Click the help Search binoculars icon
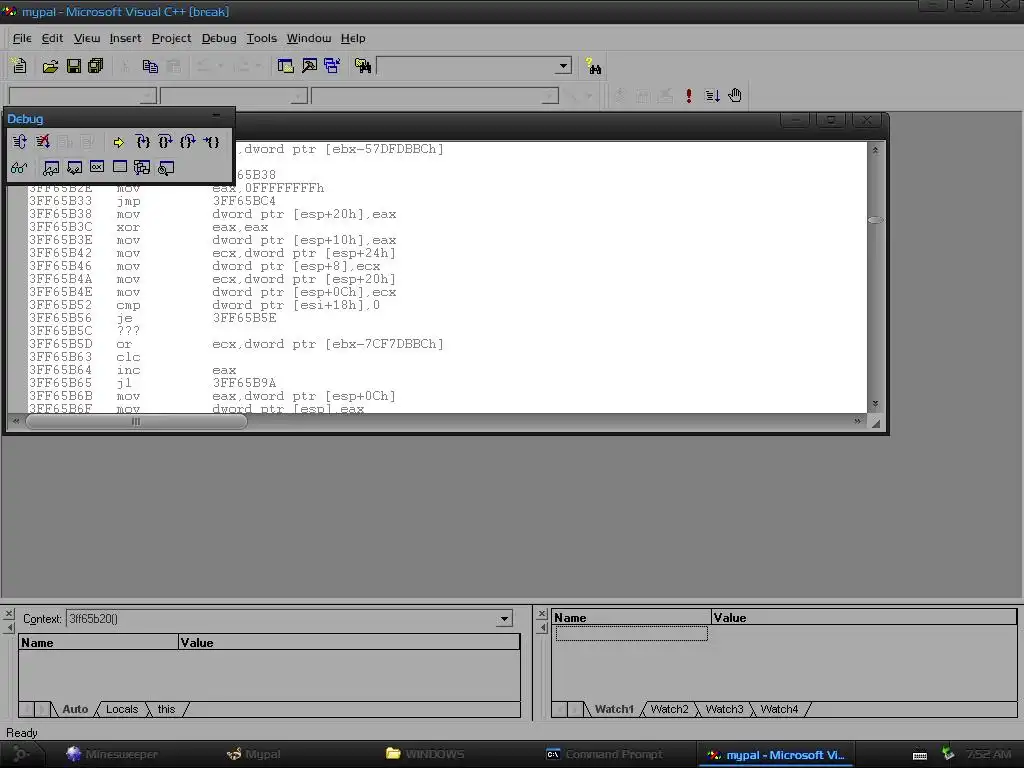 coord(593,66)
